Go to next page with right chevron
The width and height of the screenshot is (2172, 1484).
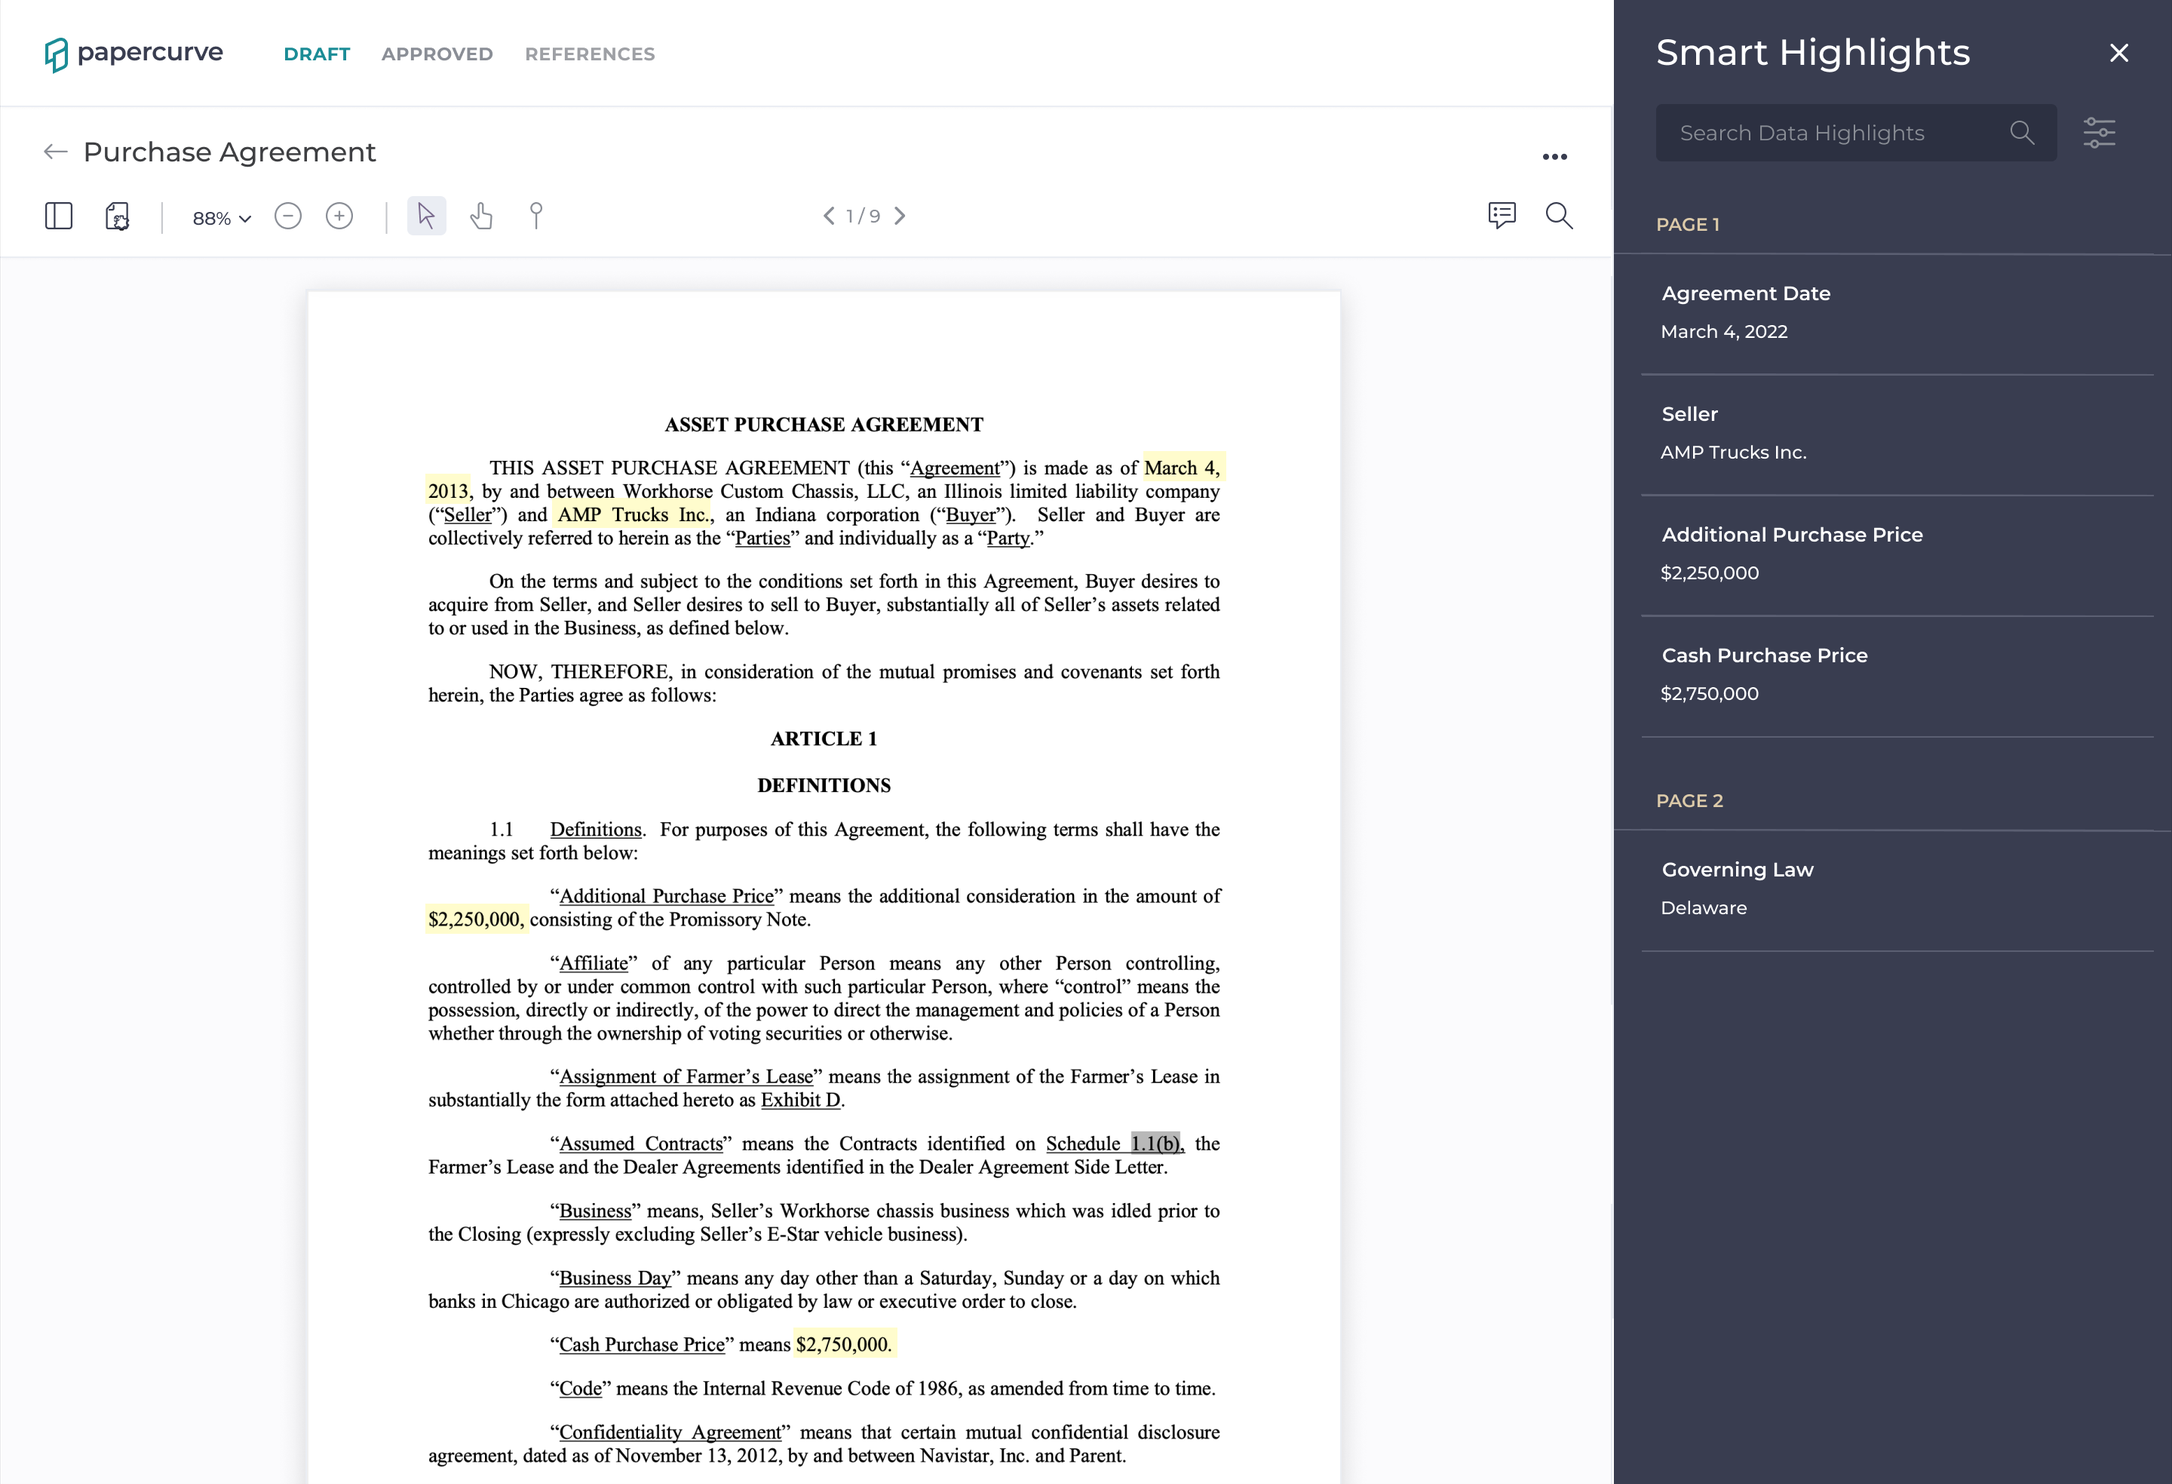pos(900,215)
